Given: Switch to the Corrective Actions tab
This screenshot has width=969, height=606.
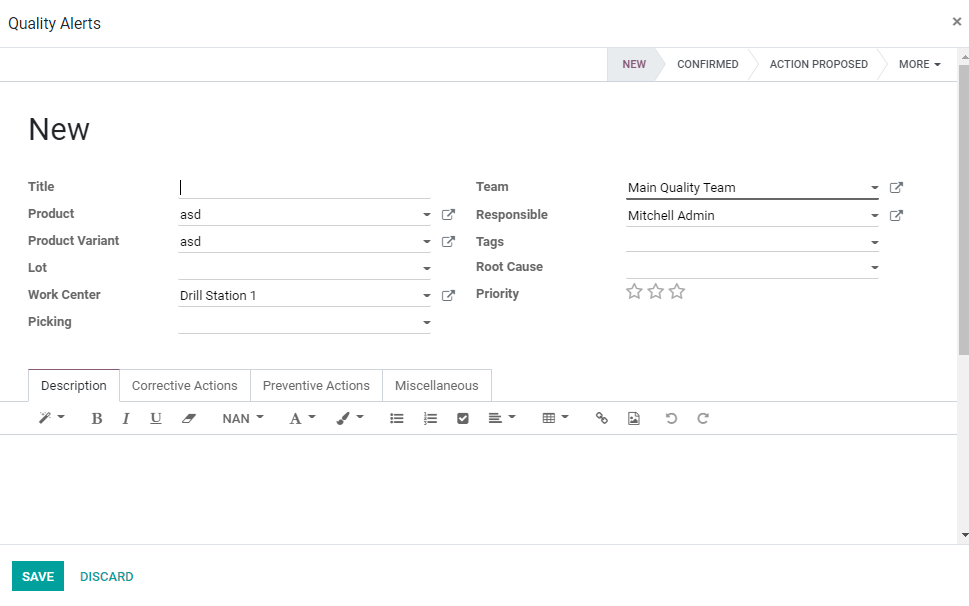Looking at the screenshot, I should 184,385.
